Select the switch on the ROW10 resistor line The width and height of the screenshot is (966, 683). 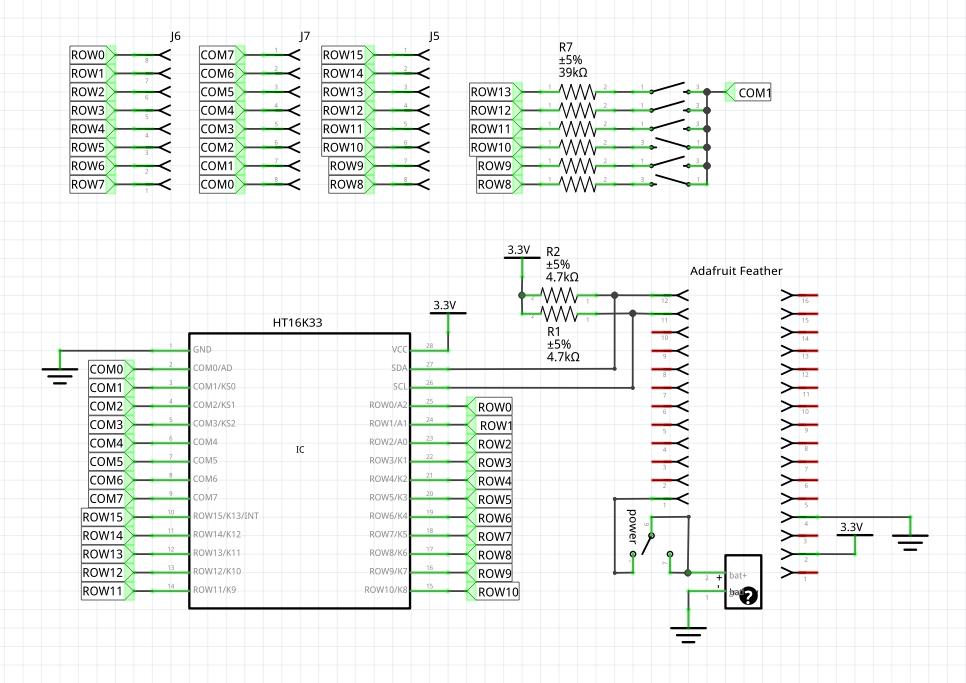(x=670, y=143)
